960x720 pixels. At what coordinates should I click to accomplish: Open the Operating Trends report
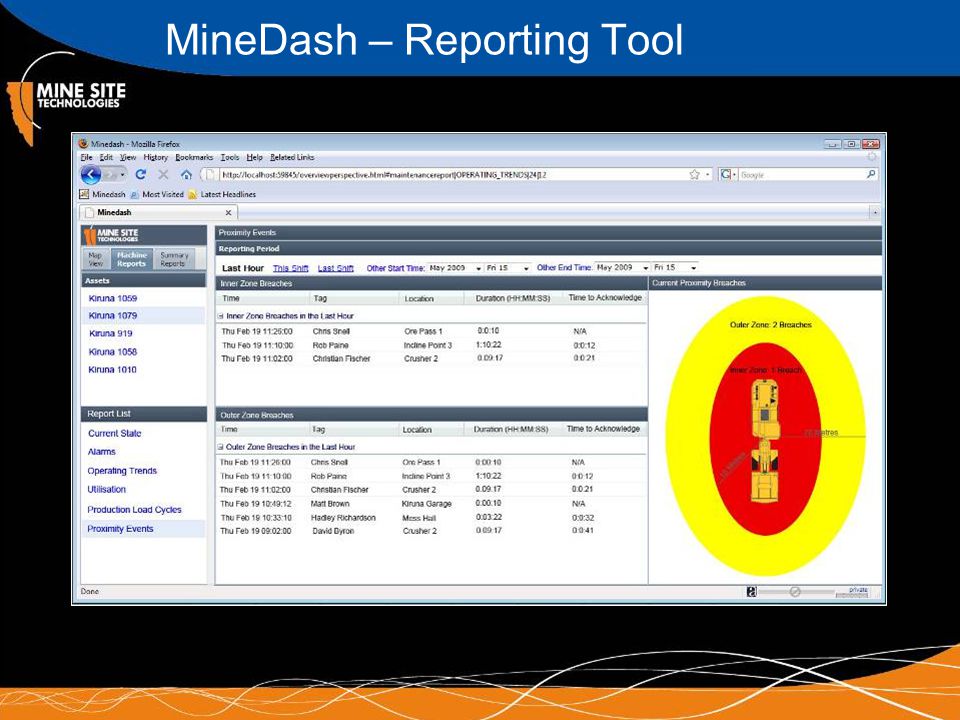(x=122, y=470)
